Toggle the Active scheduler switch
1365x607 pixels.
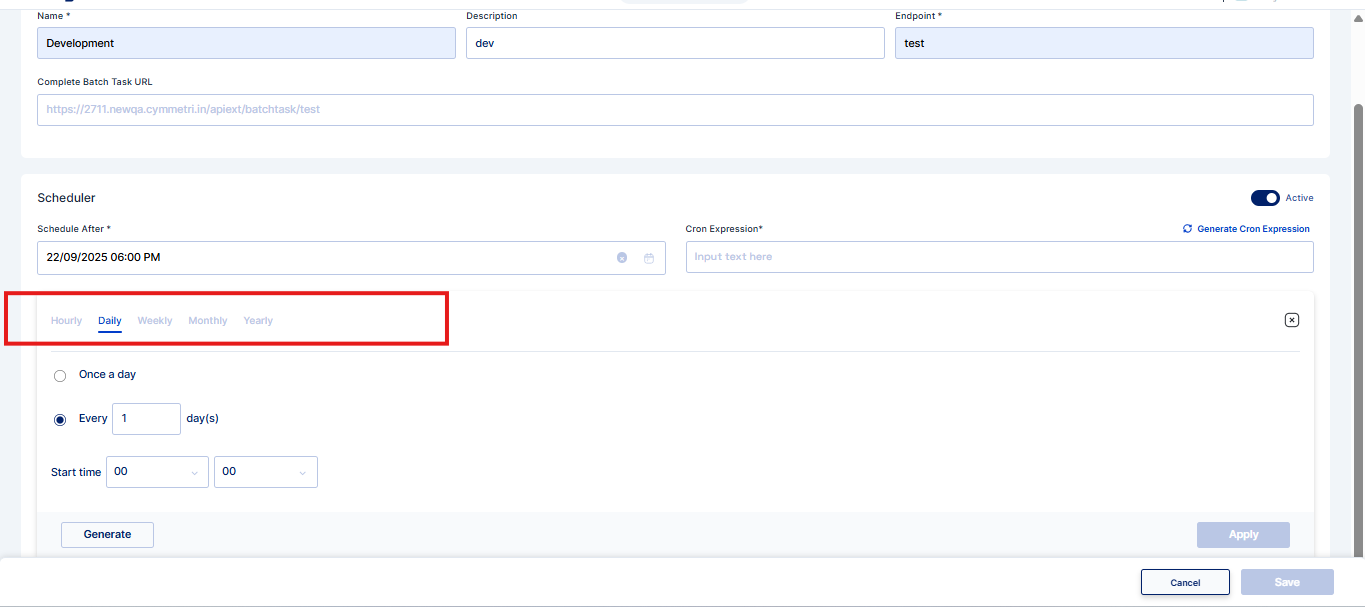tap(1265, 198)
